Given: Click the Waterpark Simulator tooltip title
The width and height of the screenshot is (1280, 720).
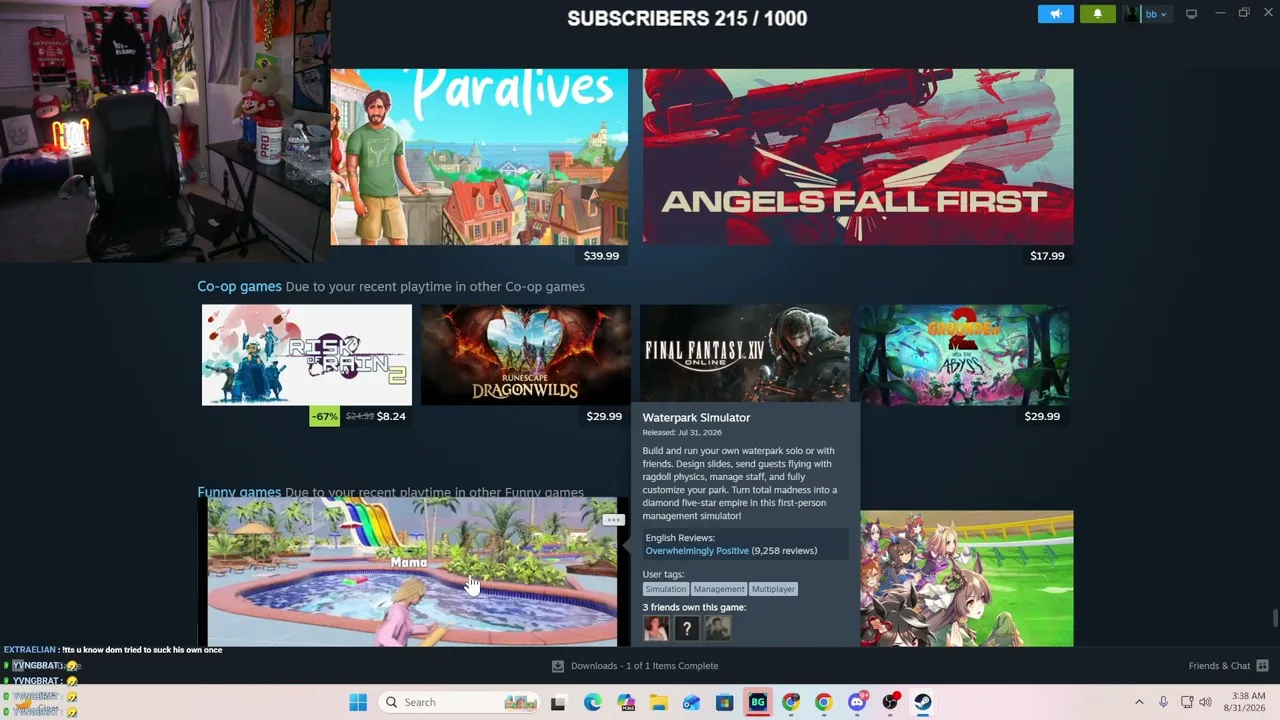Looking at the screenshot, I should (x=696, y=418).
